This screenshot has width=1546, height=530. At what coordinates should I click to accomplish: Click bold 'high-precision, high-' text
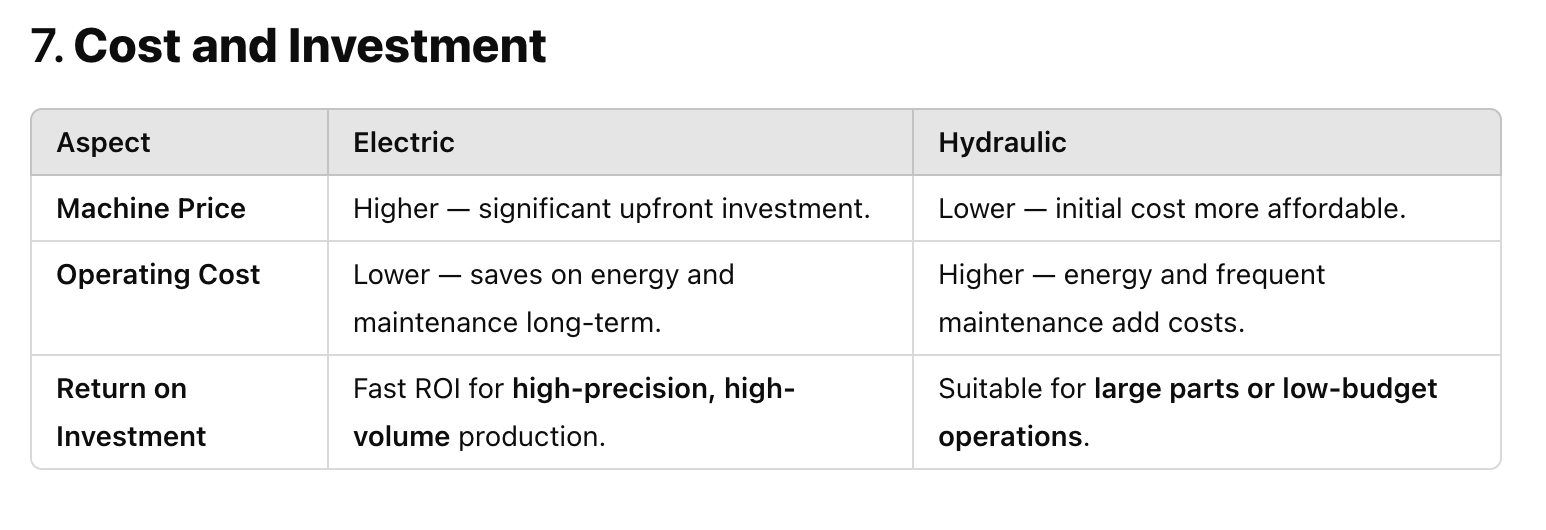tap(653, 388)
